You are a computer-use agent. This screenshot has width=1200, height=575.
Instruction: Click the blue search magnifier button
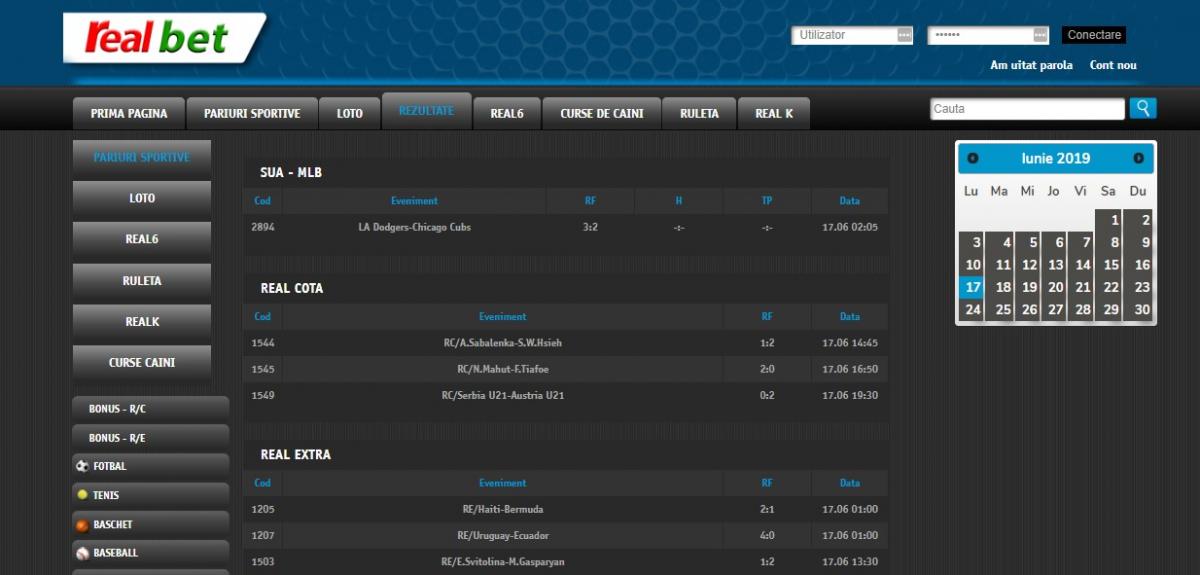1143,108
